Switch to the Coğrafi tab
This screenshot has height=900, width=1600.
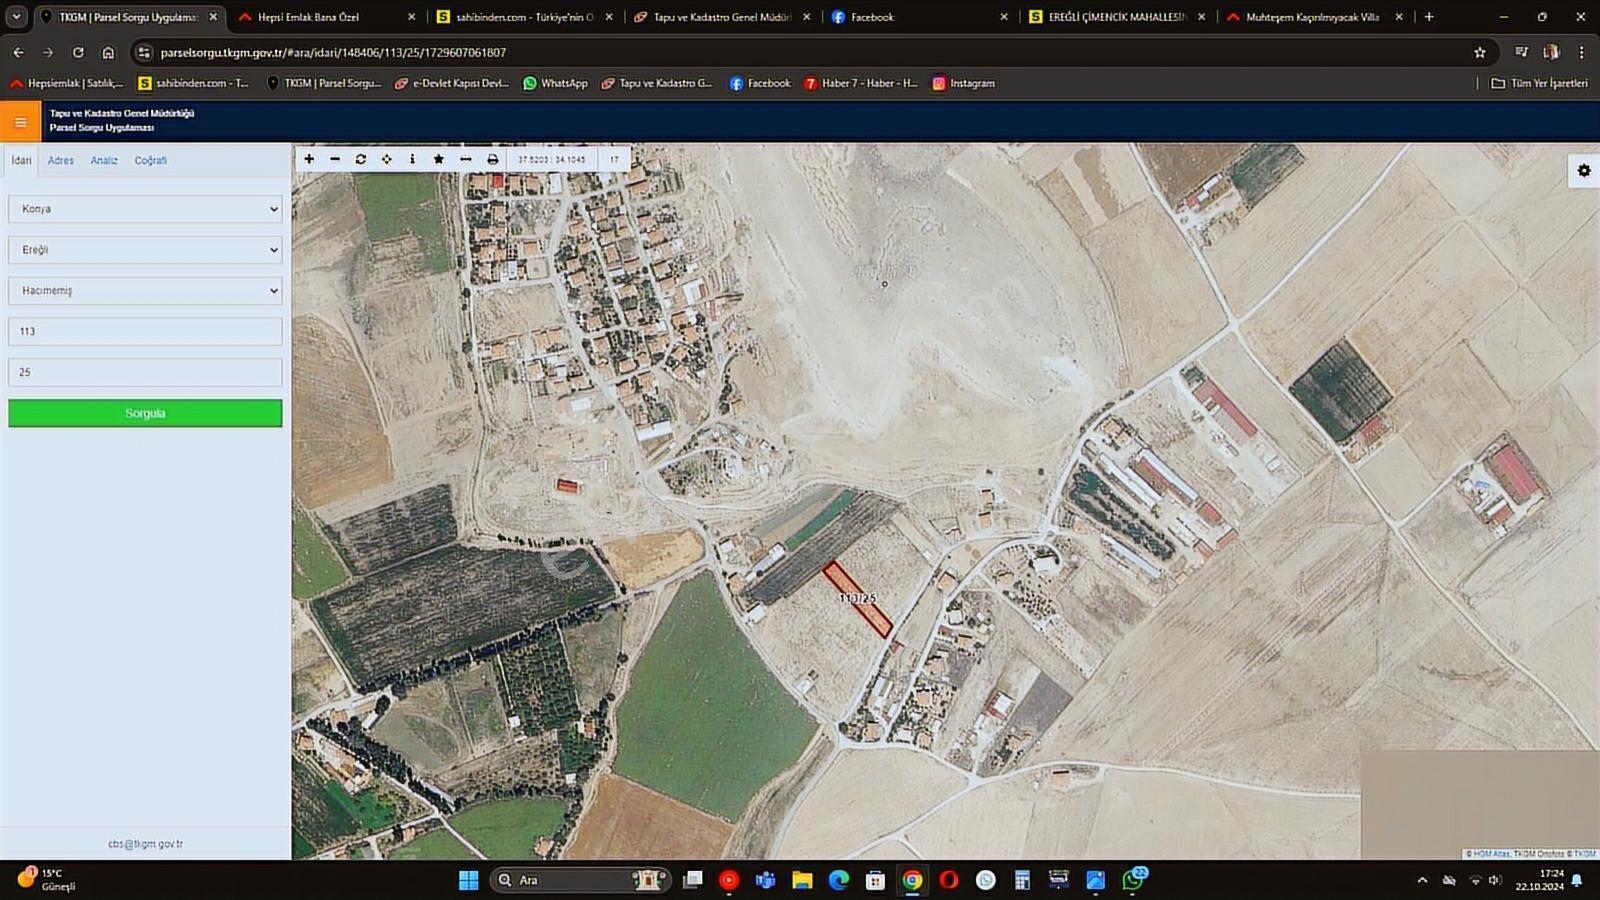click(x=151, y=160)
